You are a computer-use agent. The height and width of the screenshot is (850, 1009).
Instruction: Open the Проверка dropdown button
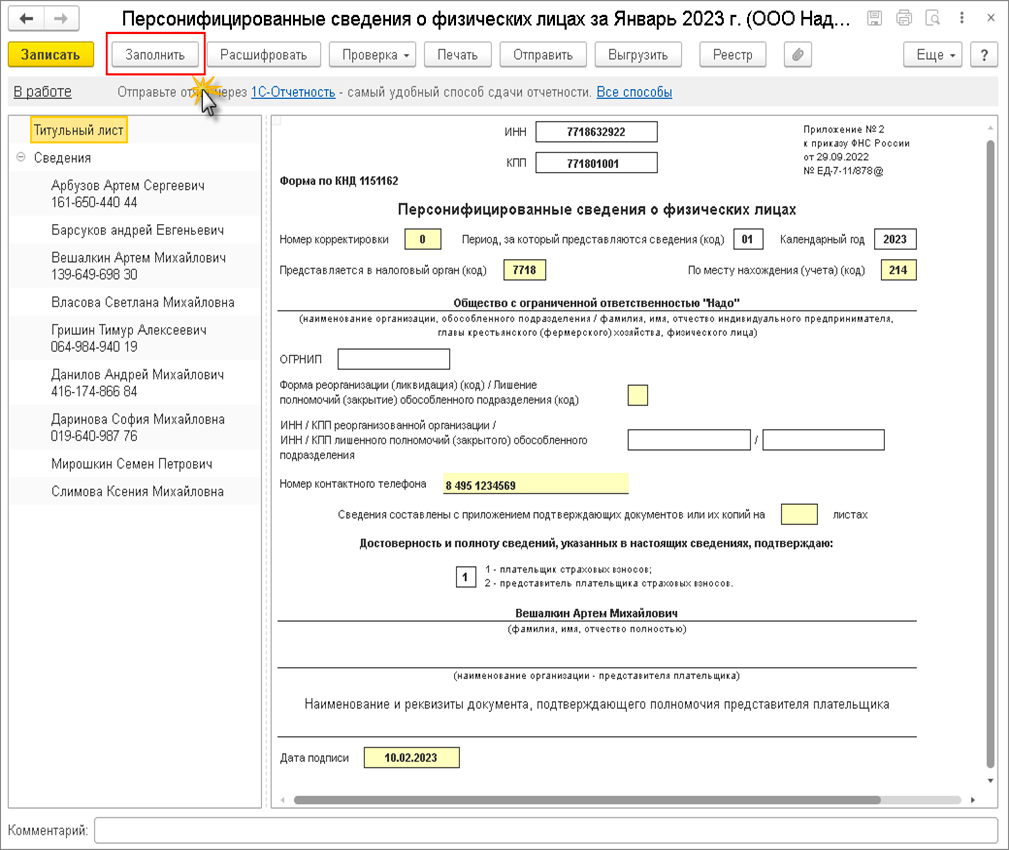point(373,55)
